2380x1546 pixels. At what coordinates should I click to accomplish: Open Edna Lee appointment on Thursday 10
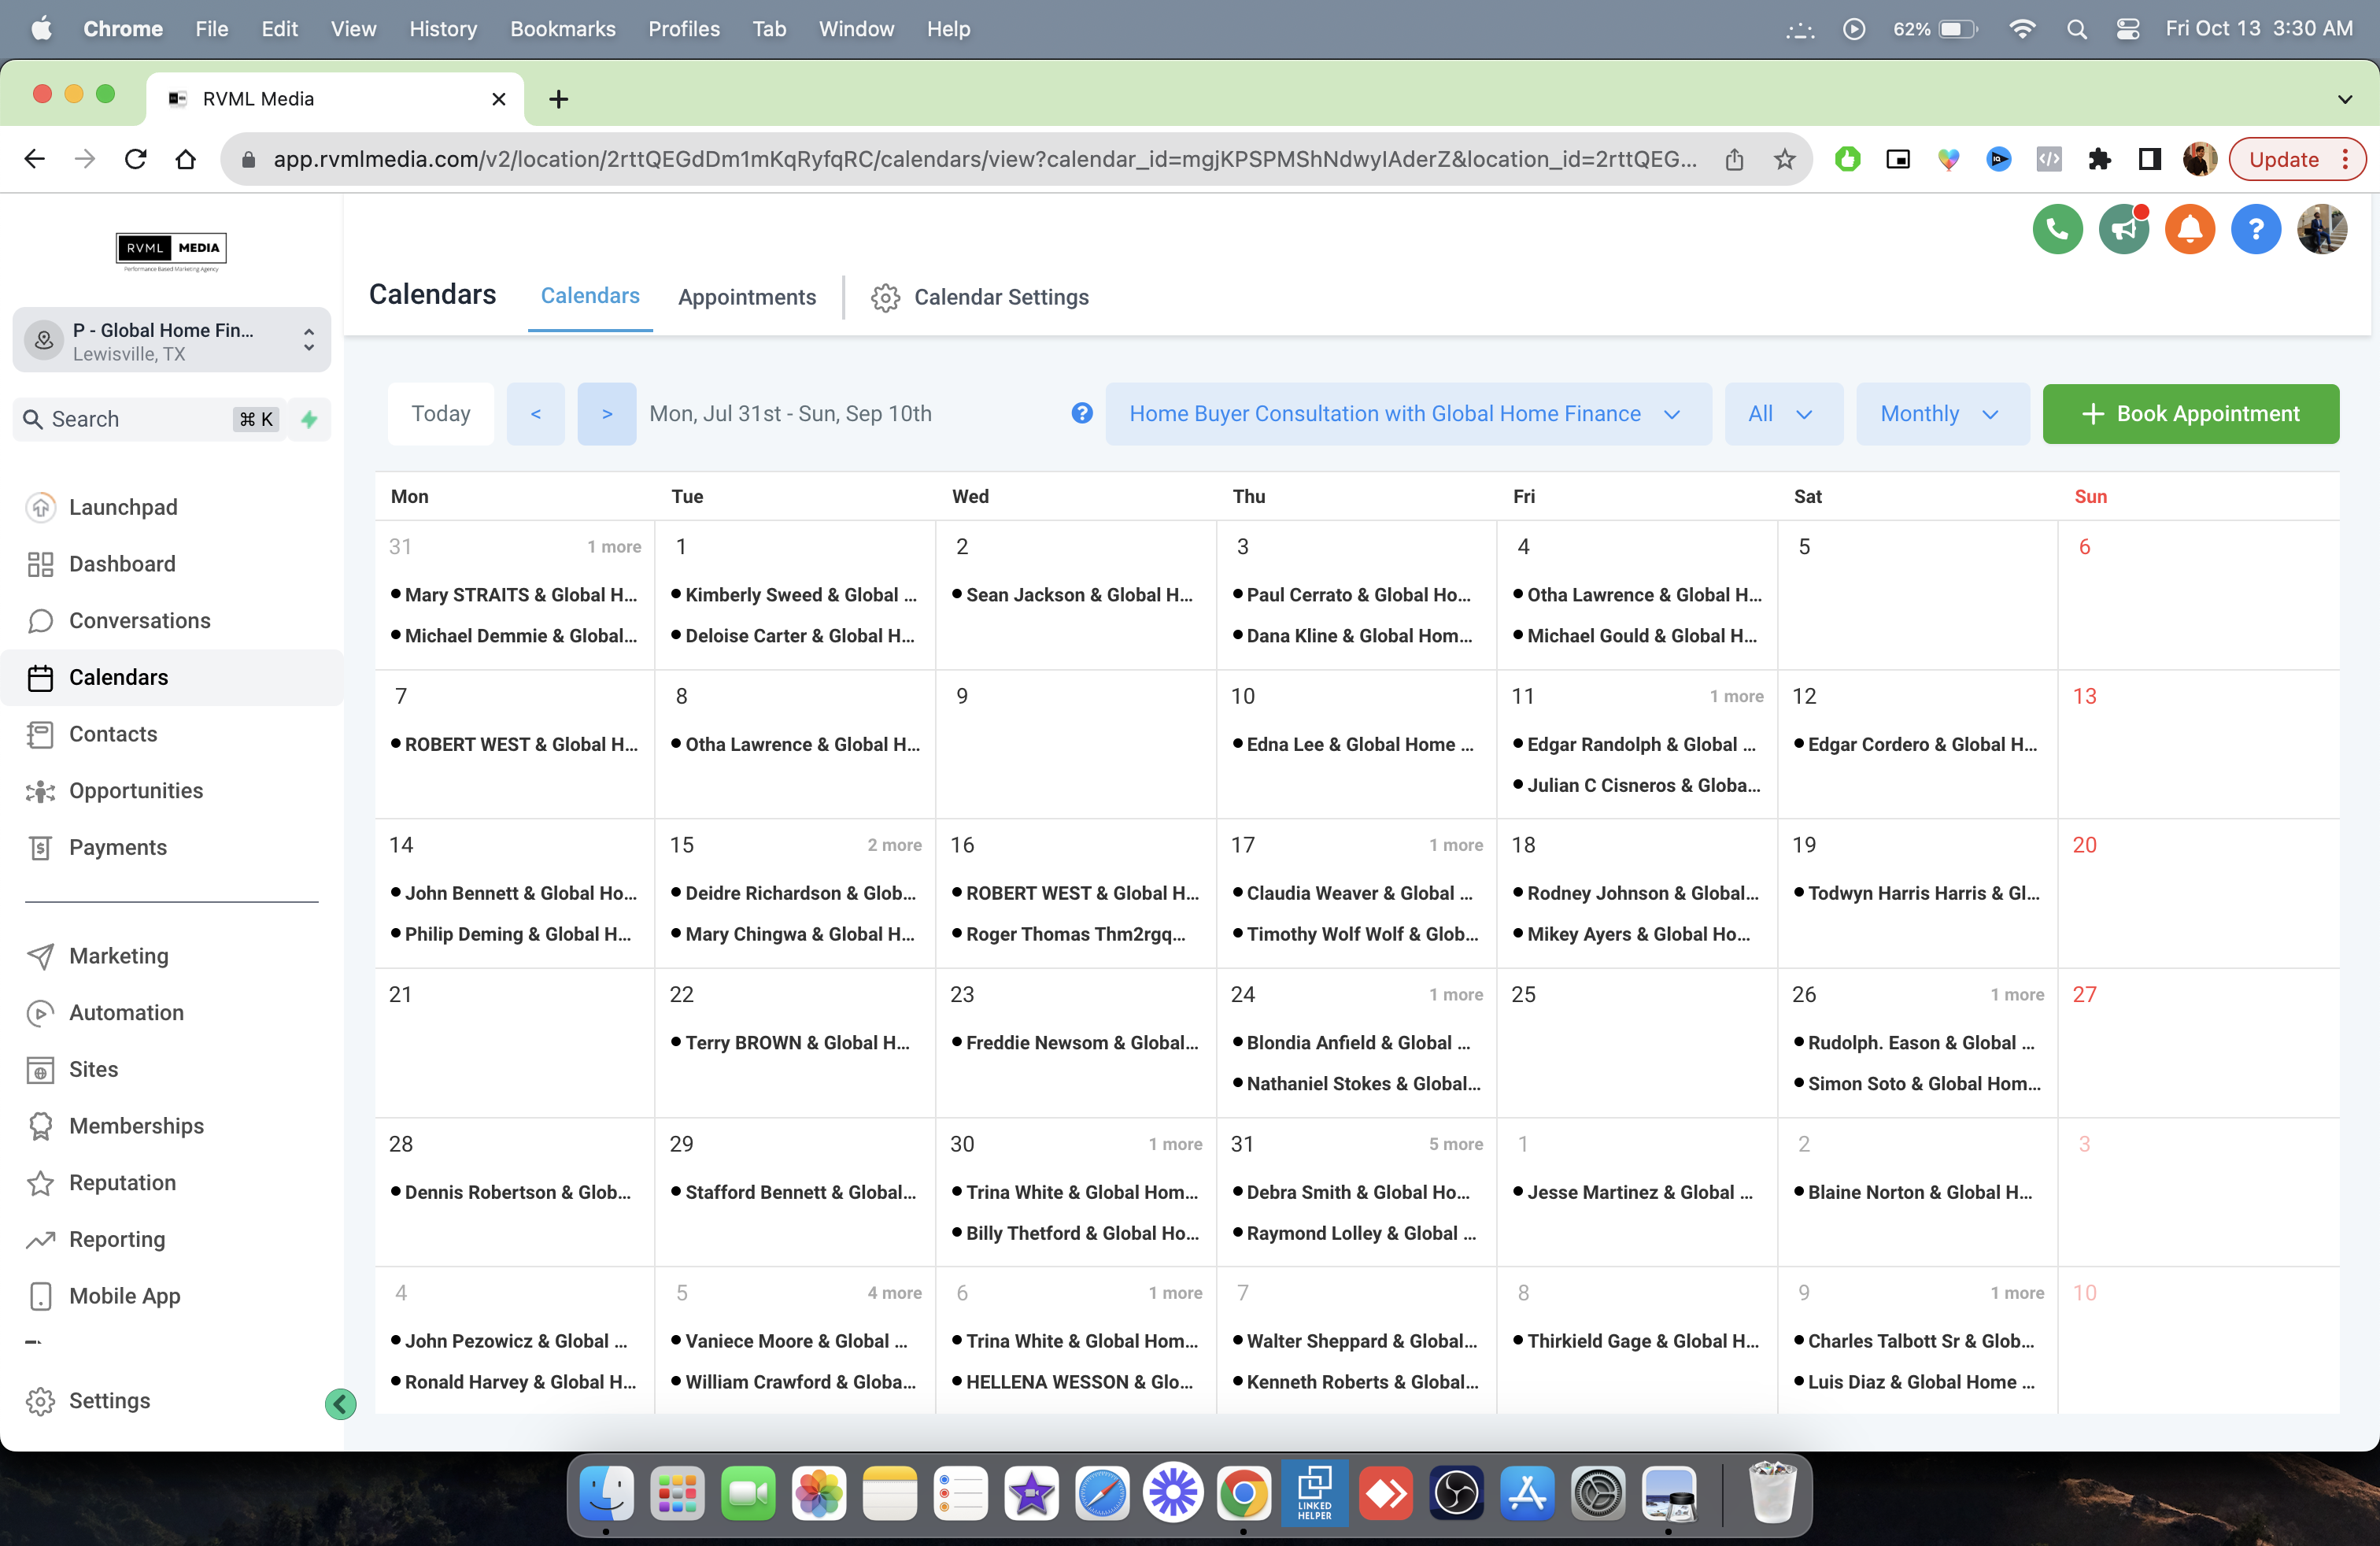click(1354, 744)
